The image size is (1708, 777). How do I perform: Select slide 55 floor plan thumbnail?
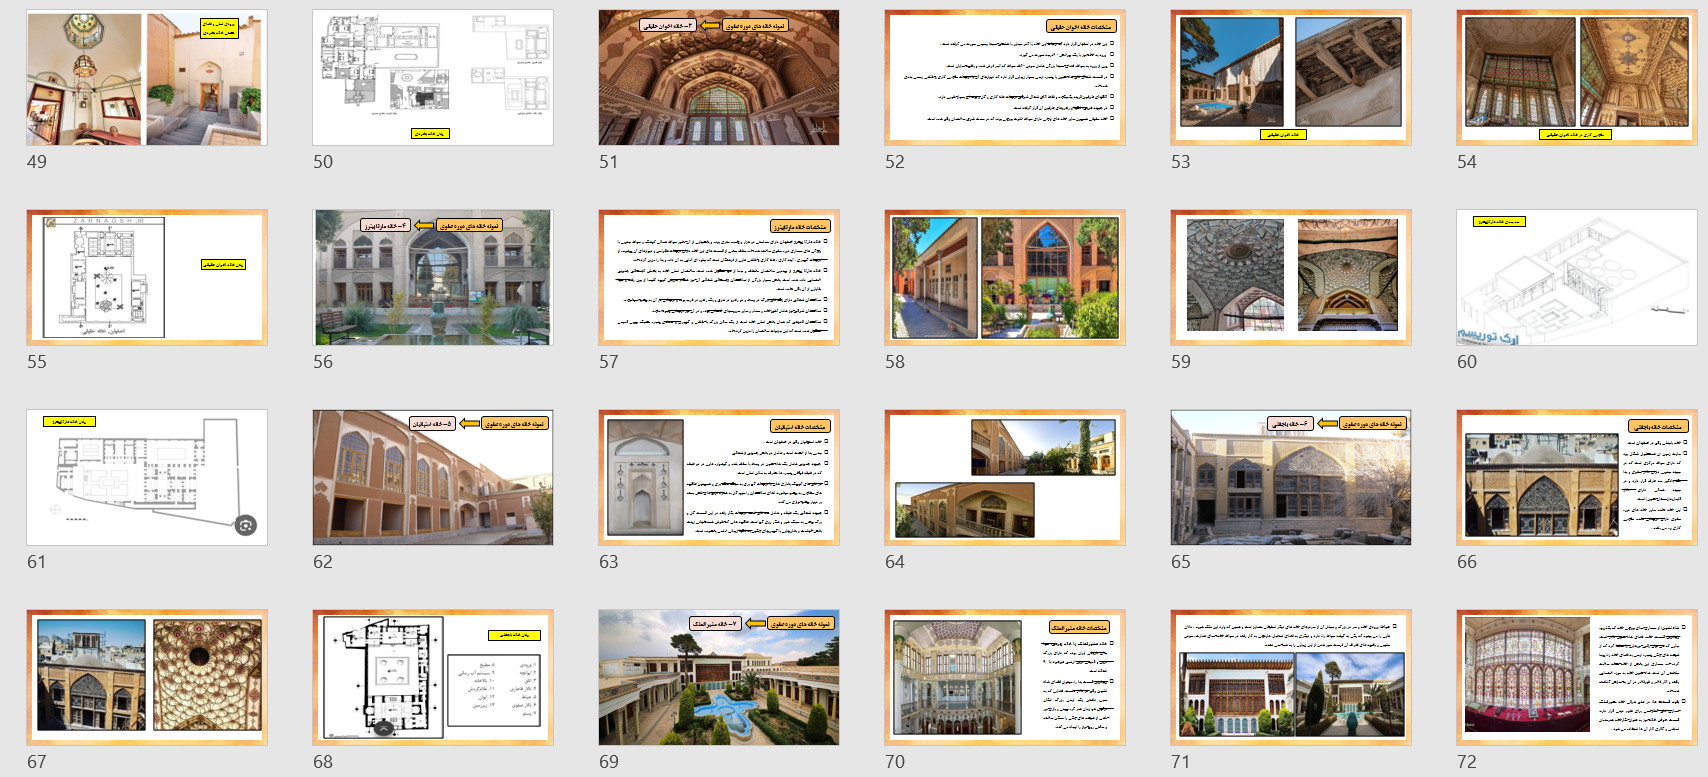point(147,278)
